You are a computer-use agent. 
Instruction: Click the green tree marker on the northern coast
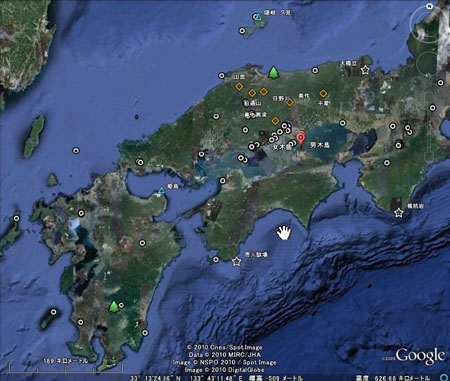pyautogui.click(x=273, y=72)
